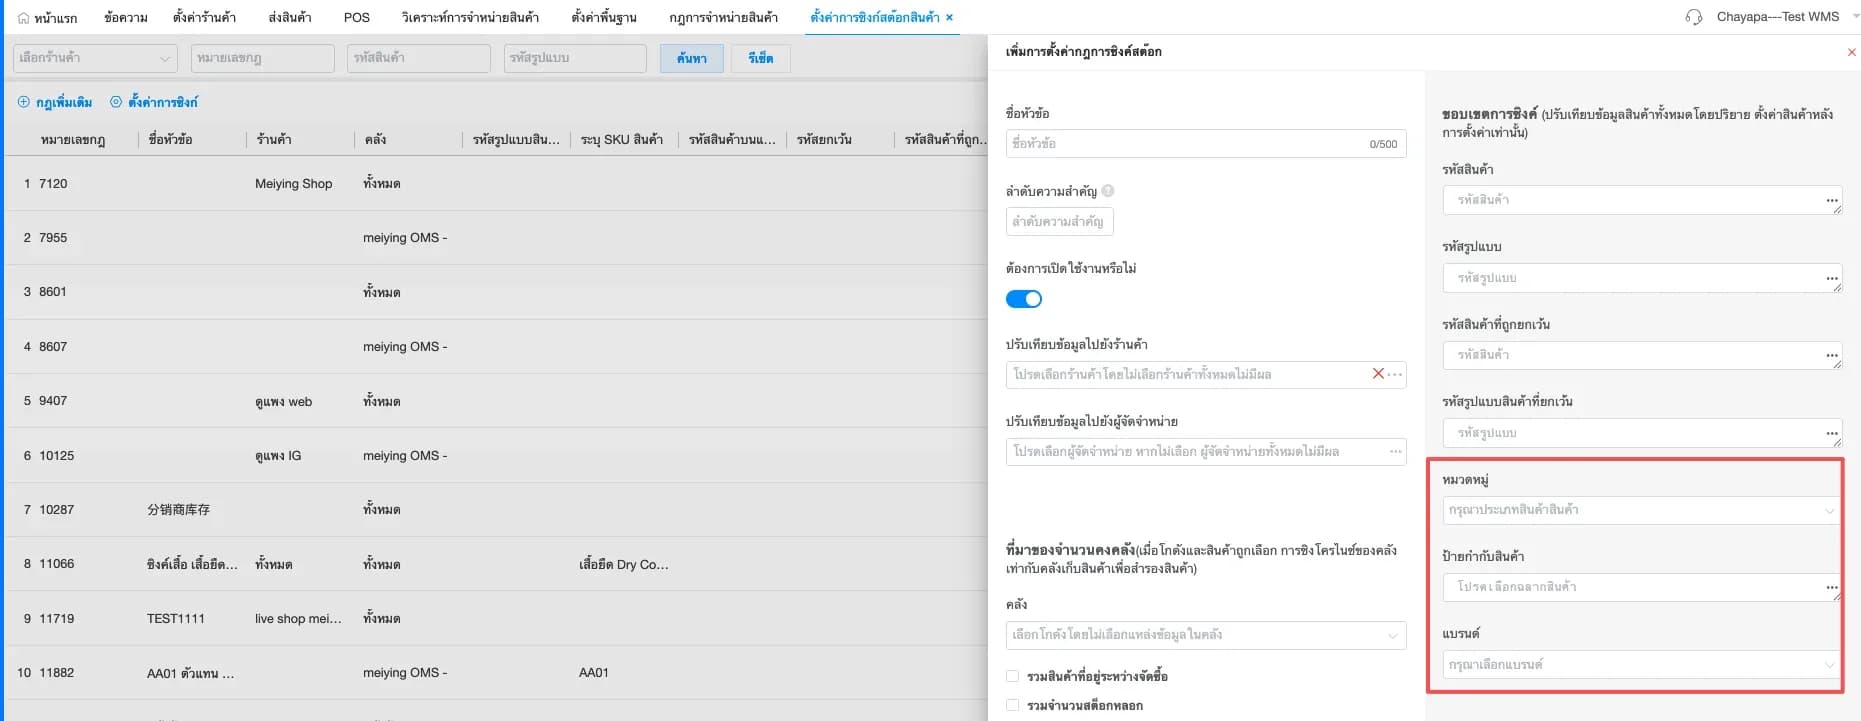The image size is (1861, 721).
Task: Click the กฎเพิ่มเติม add rule link
Action: (64, 102)
